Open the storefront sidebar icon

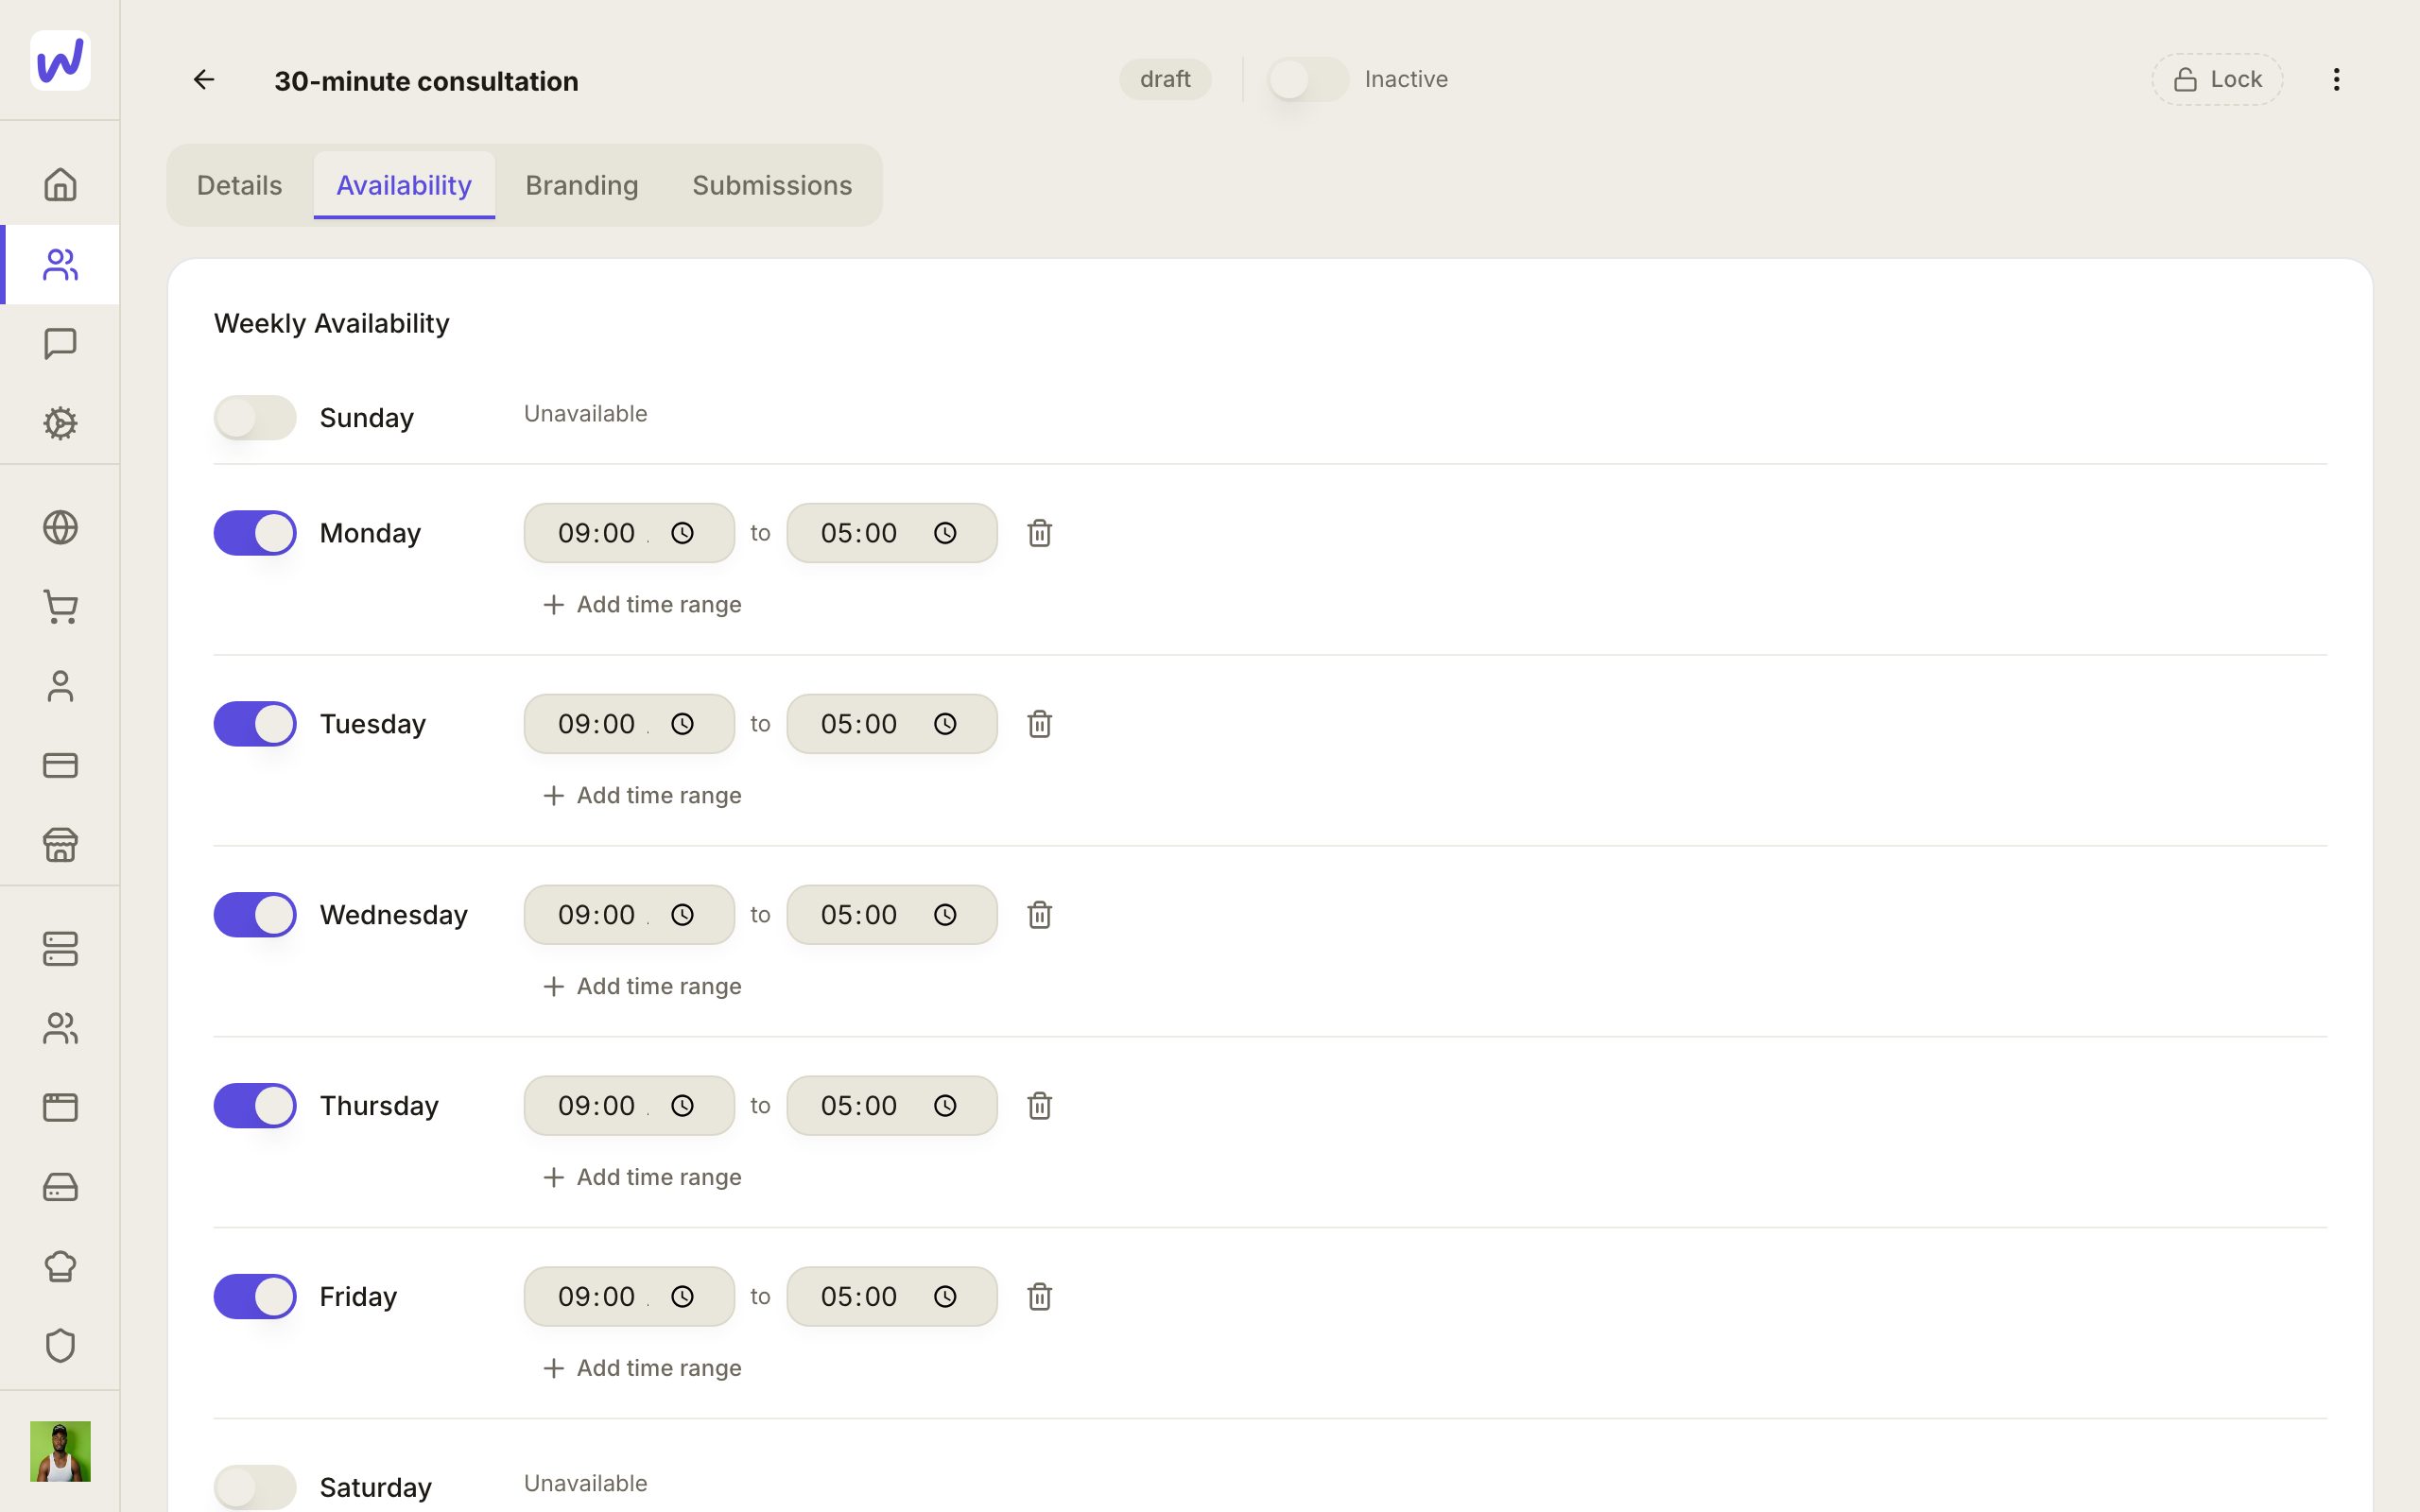click(x=60, y=845)
